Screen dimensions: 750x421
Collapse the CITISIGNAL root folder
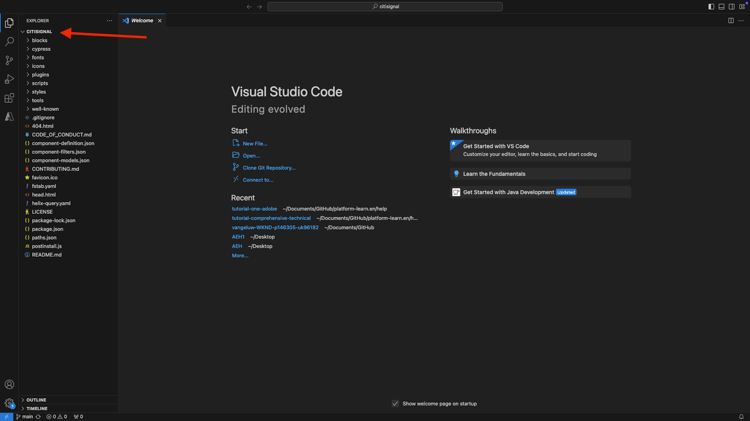[x=39, y=32]
